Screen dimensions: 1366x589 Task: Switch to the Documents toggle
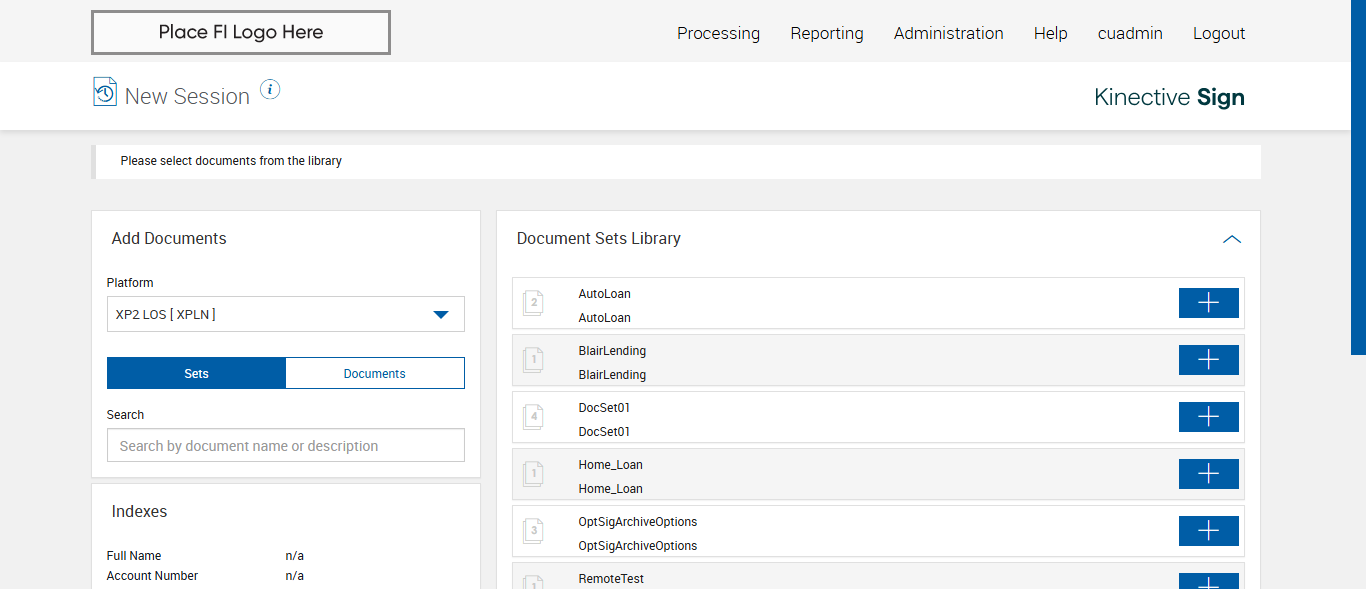[374, 373]
